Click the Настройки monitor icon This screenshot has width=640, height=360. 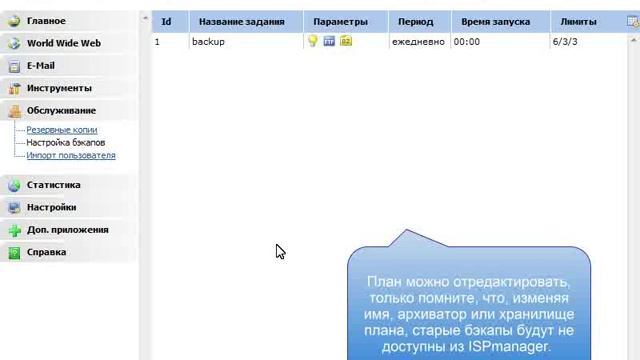pyautogui.click(x=14, y=207)
